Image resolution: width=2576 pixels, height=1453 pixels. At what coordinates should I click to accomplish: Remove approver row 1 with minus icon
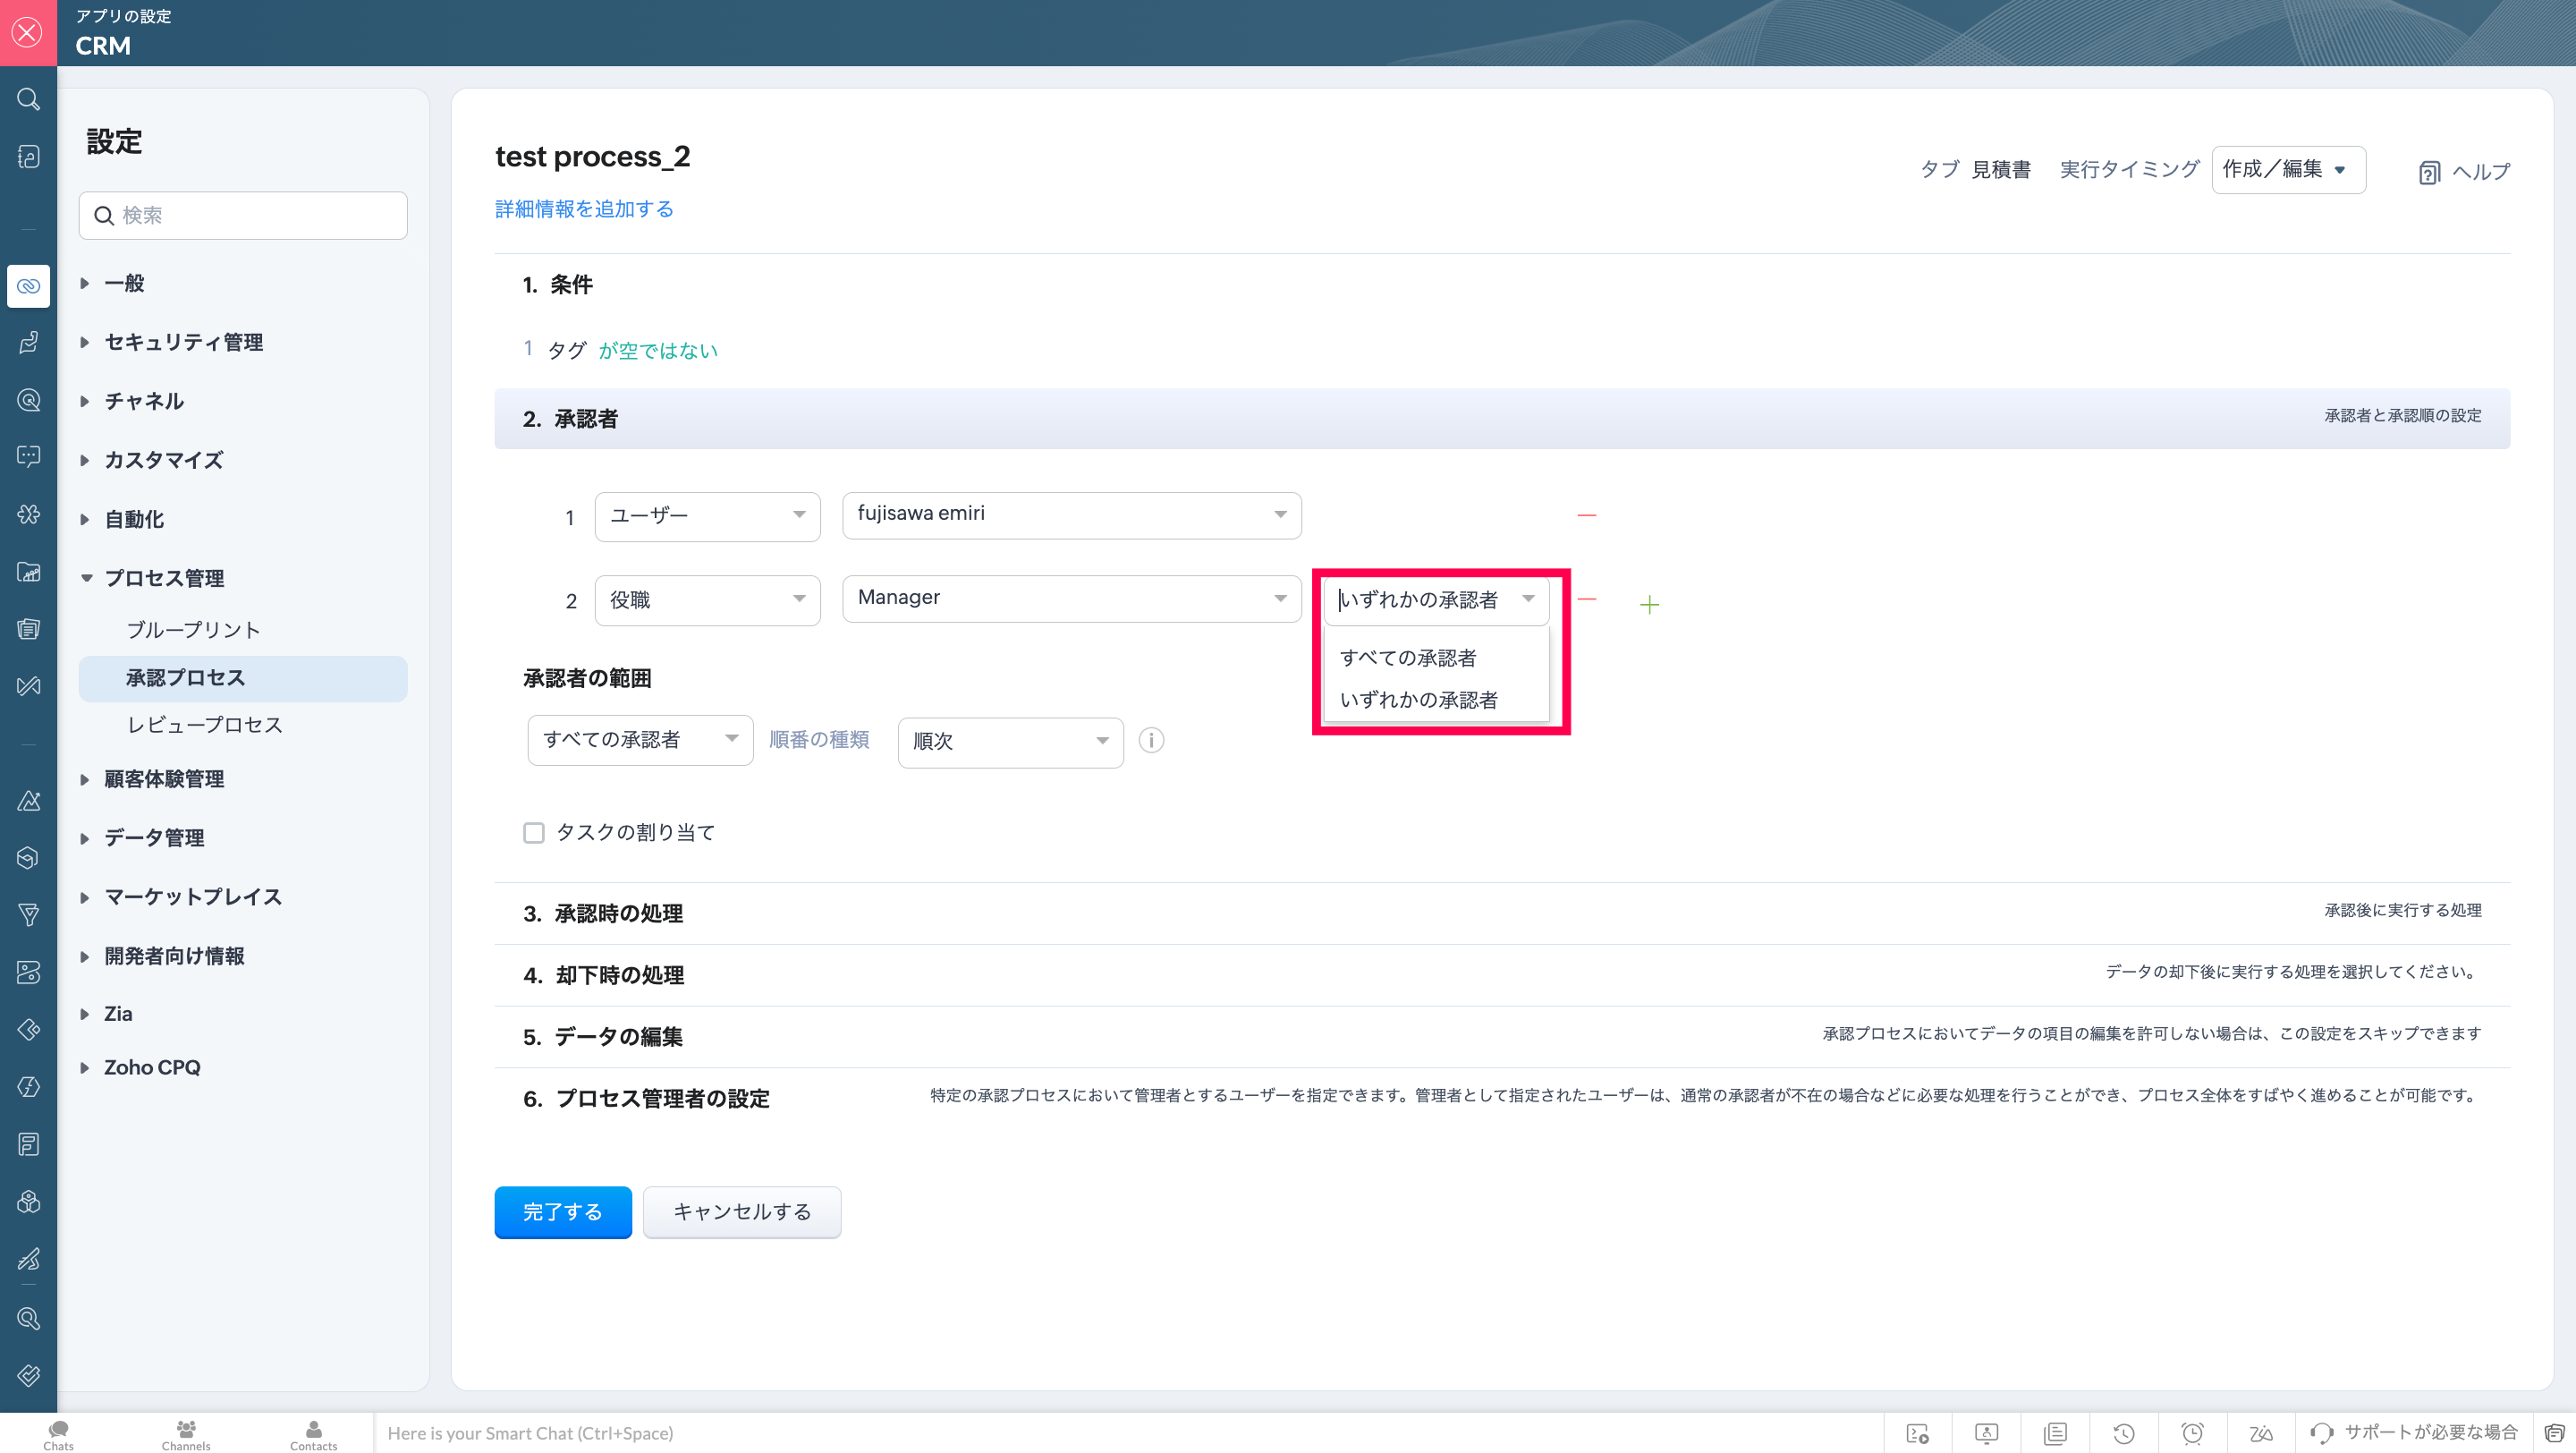[1586, 515]
